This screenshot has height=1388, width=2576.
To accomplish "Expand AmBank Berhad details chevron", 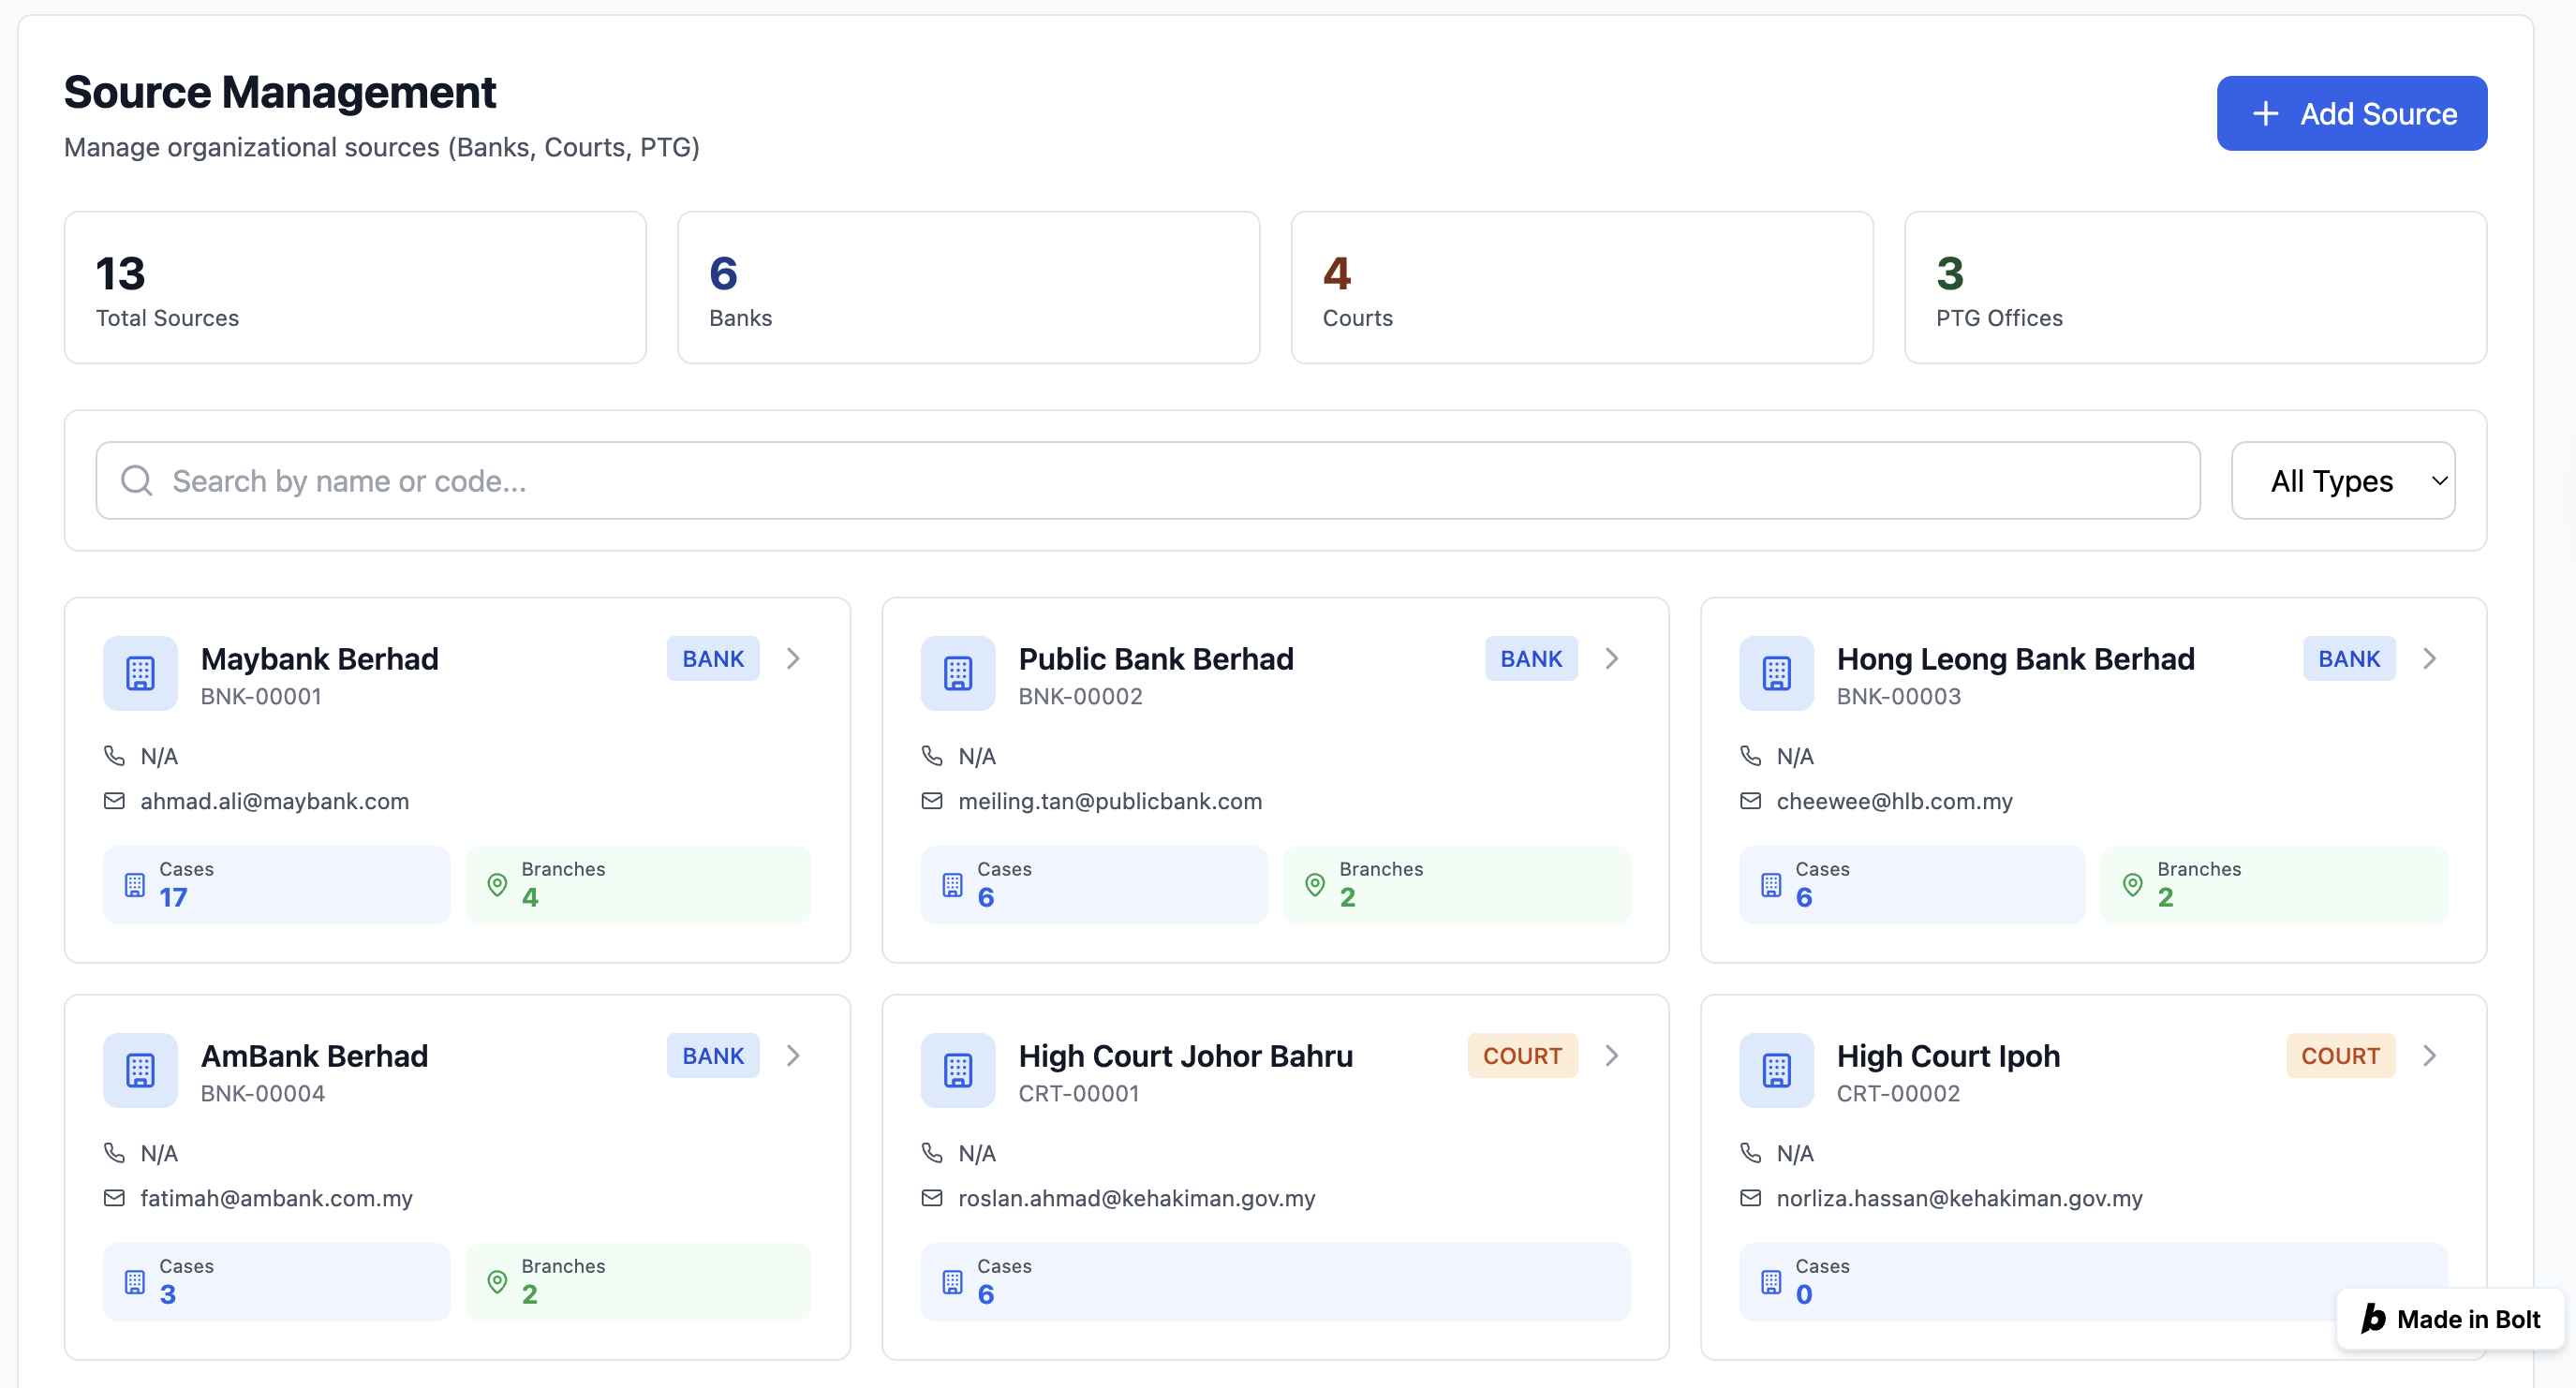I will 793,1055.
